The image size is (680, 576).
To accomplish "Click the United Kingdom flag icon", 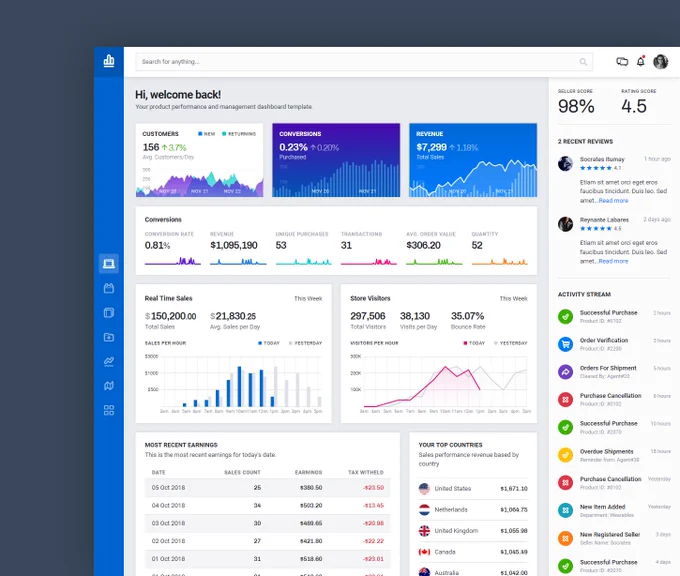I will point(424,530).
